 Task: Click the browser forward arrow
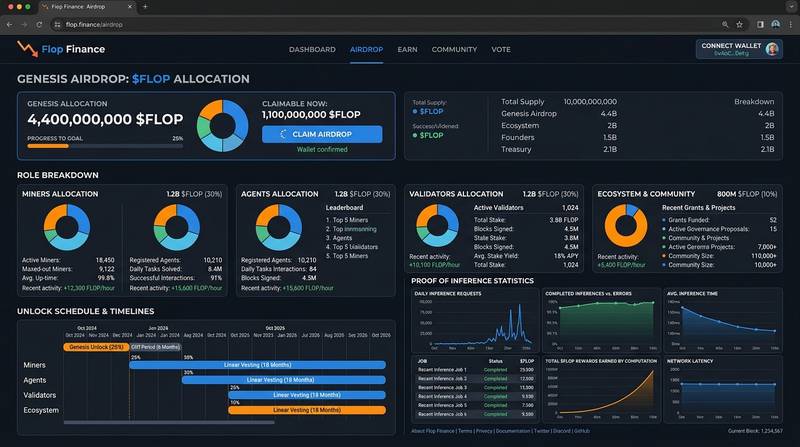(24, 24)
